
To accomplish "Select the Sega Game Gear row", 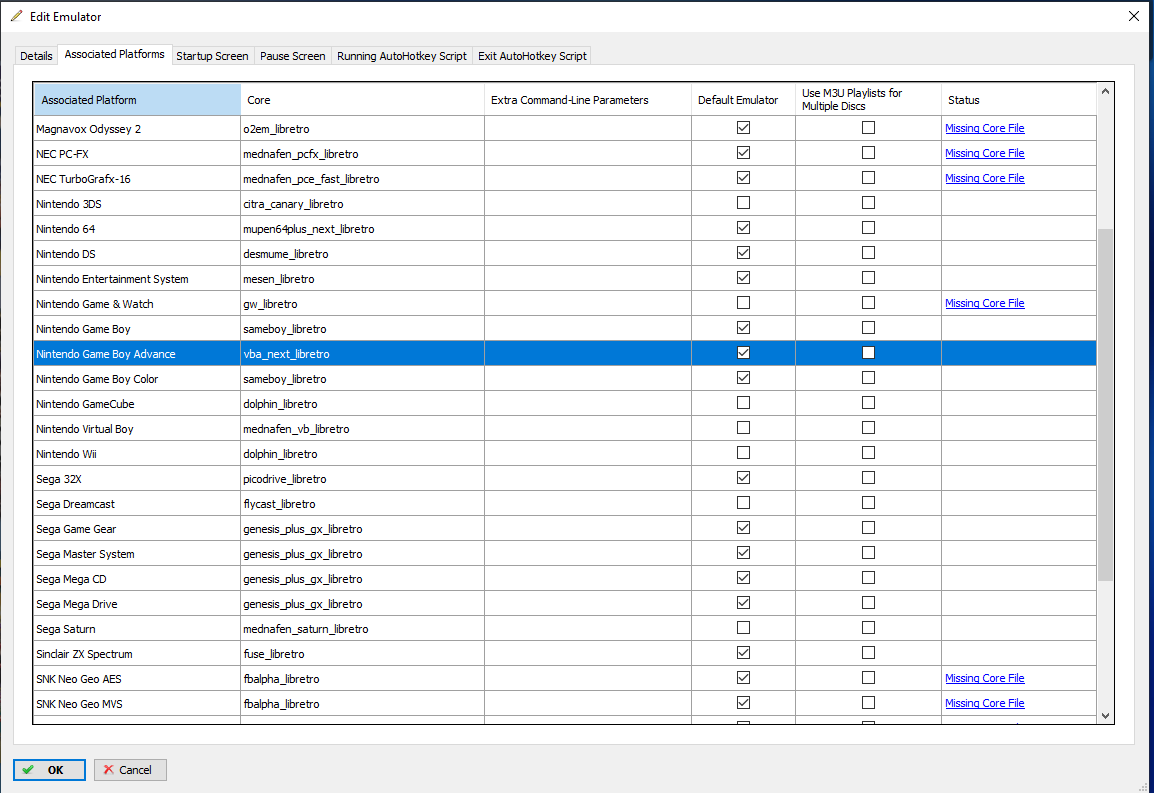I will tap(564, 529).
